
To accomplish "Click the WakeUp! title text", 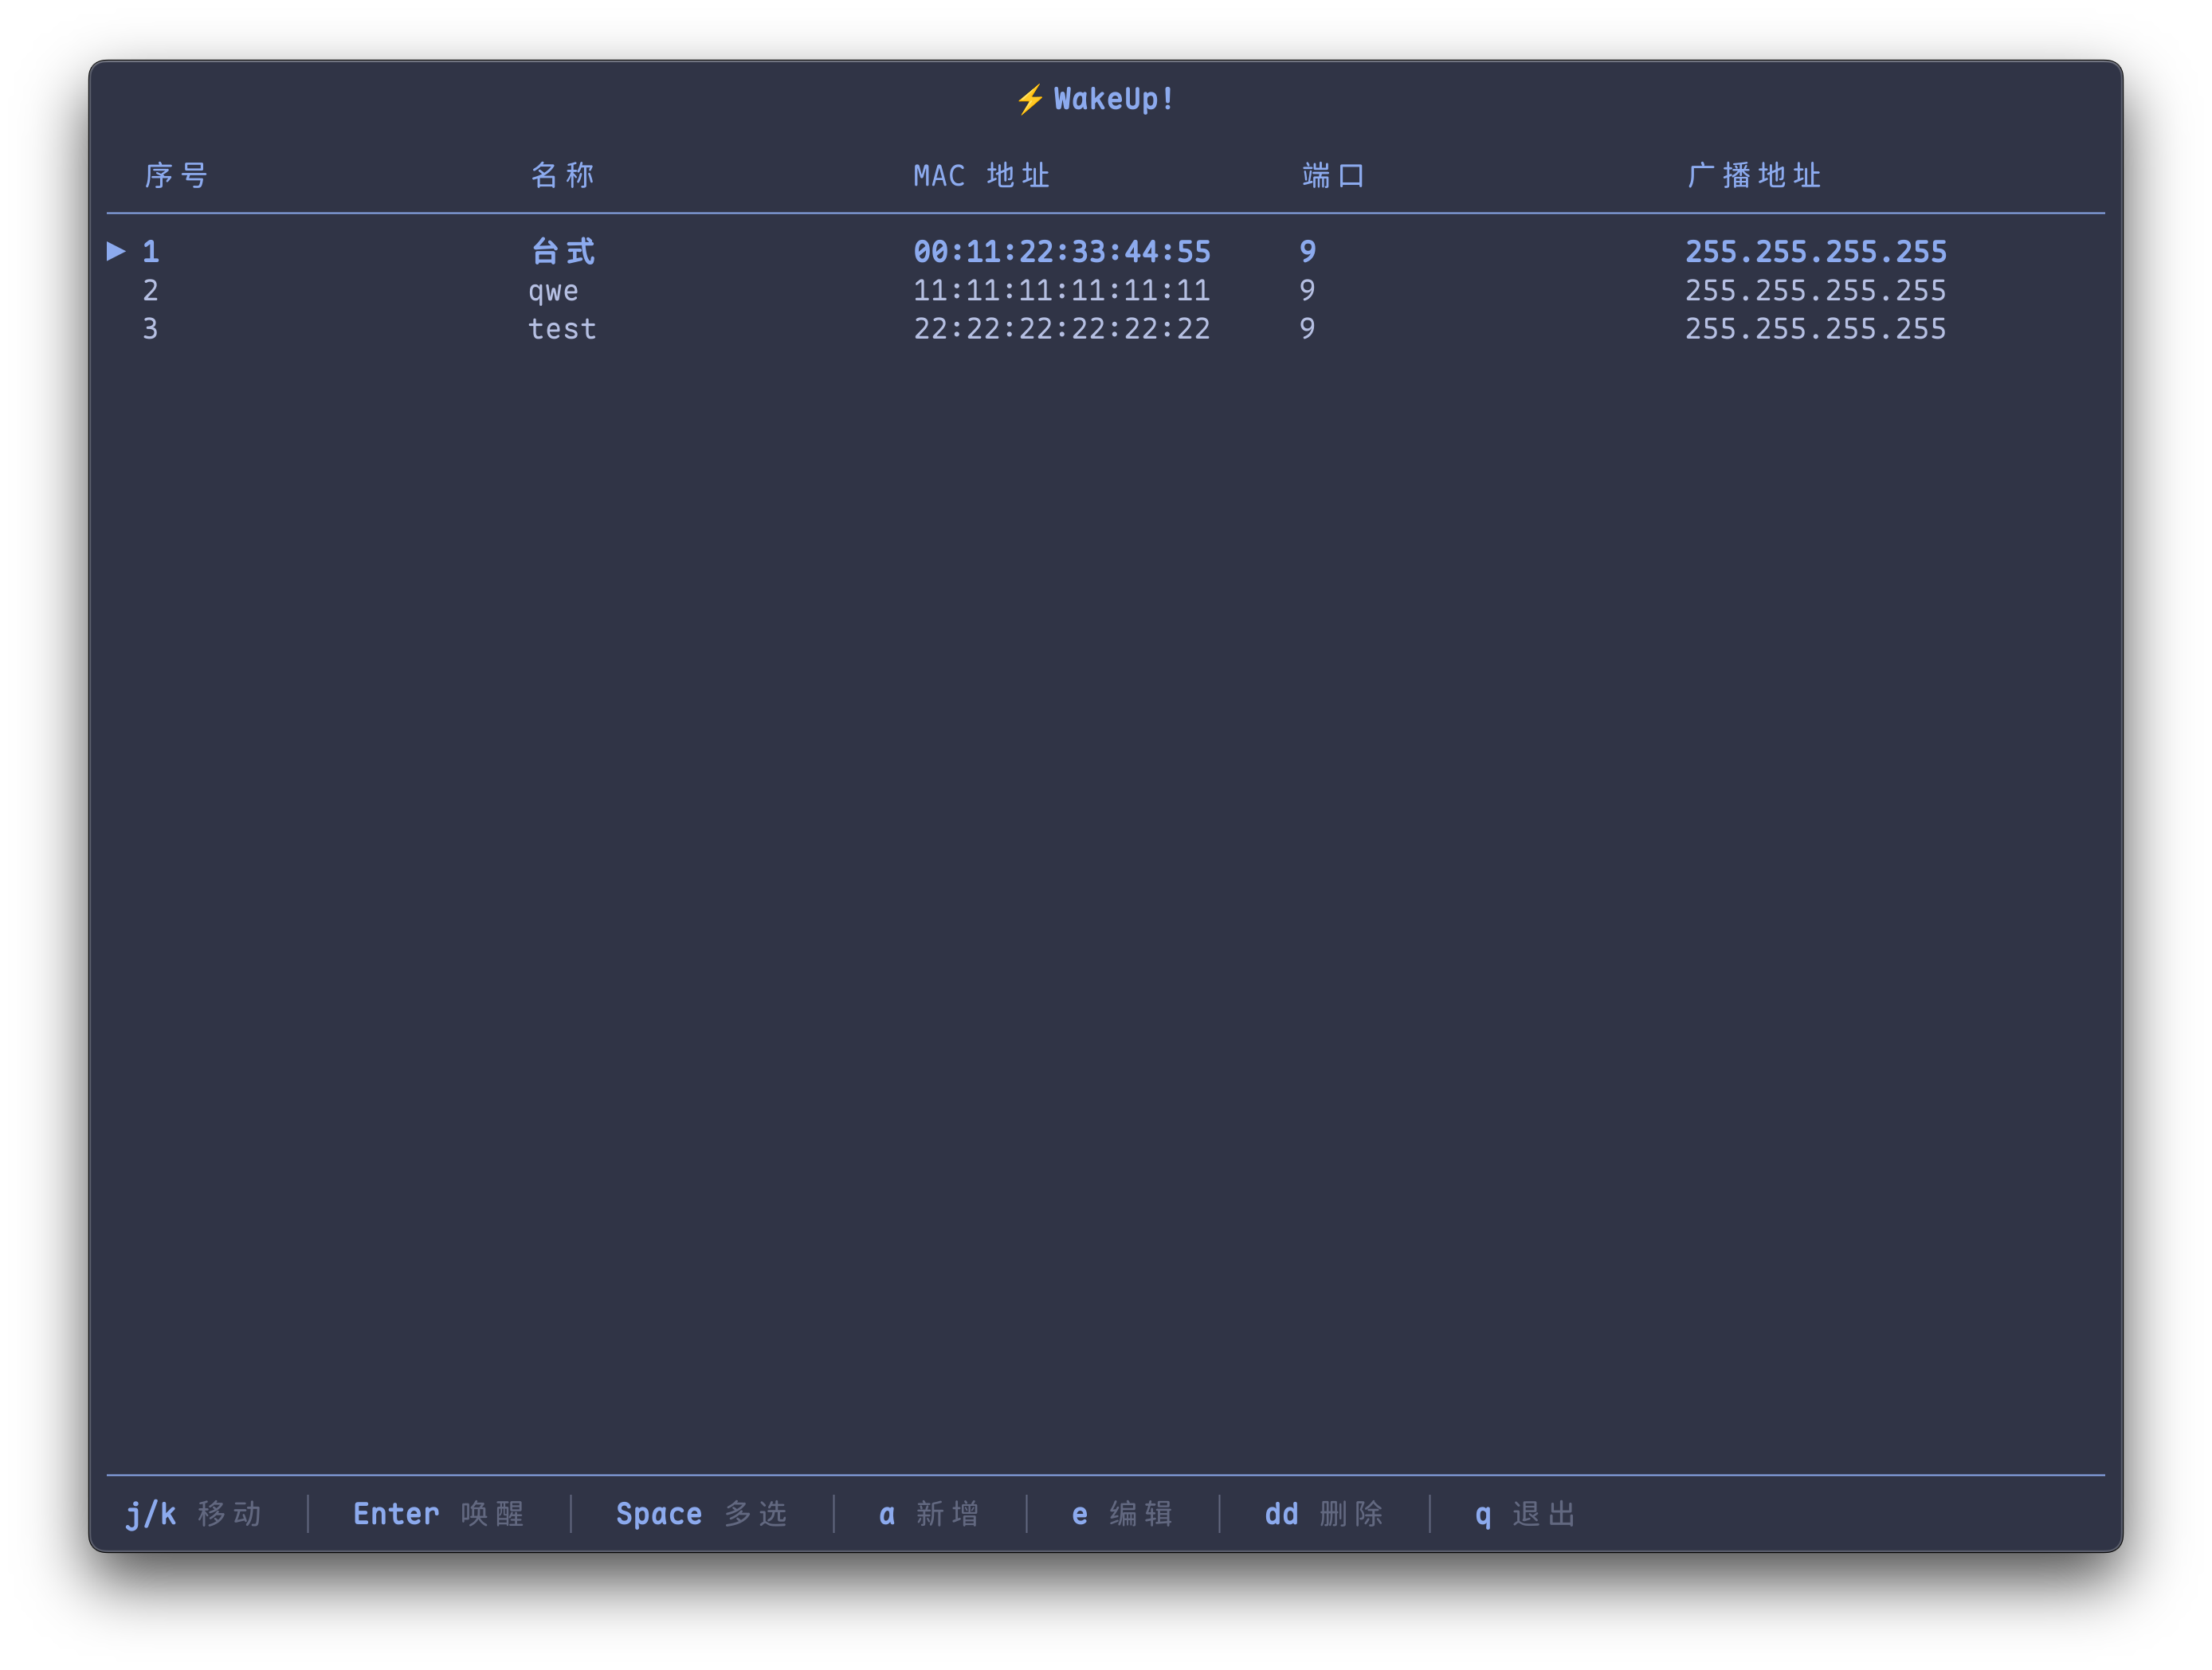I will 1114,99.
